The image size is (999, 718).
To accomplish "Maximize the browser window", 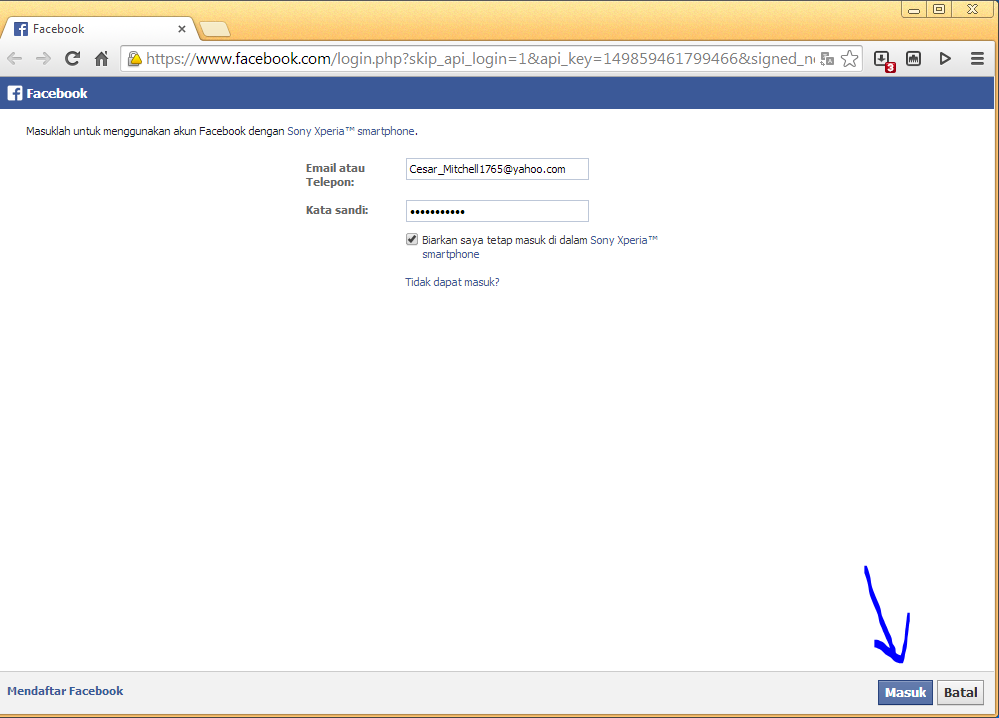I will 938,9.
